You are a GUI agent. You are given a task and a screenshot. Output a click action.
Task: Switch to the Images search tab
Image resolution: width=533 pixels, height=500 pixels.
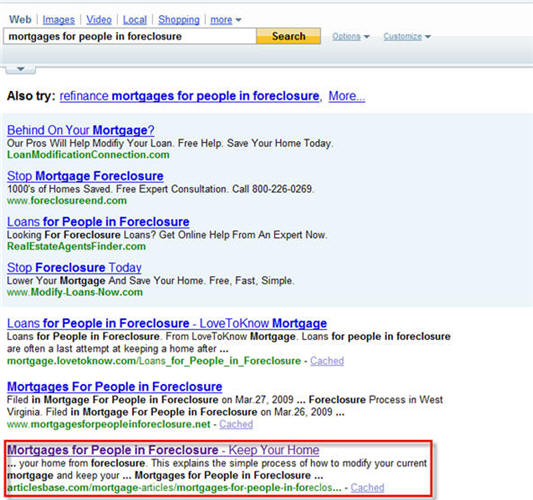click(x=58, y=20)
